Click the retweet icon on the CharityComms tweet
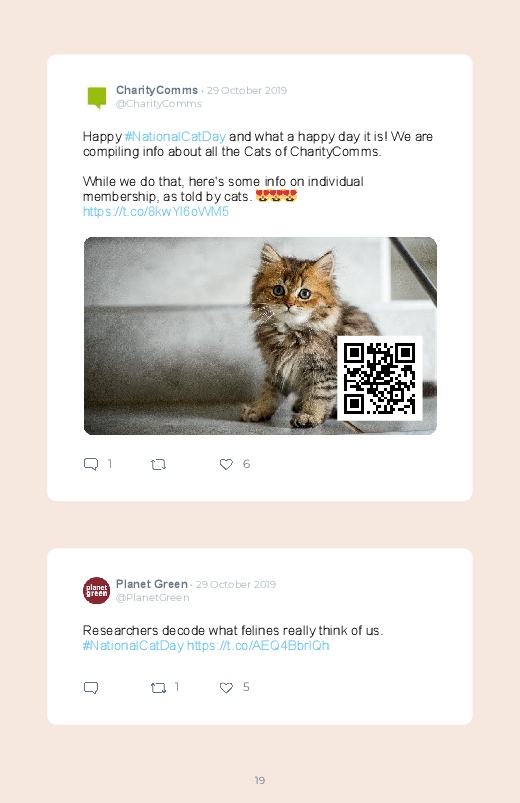 point(158,464)
